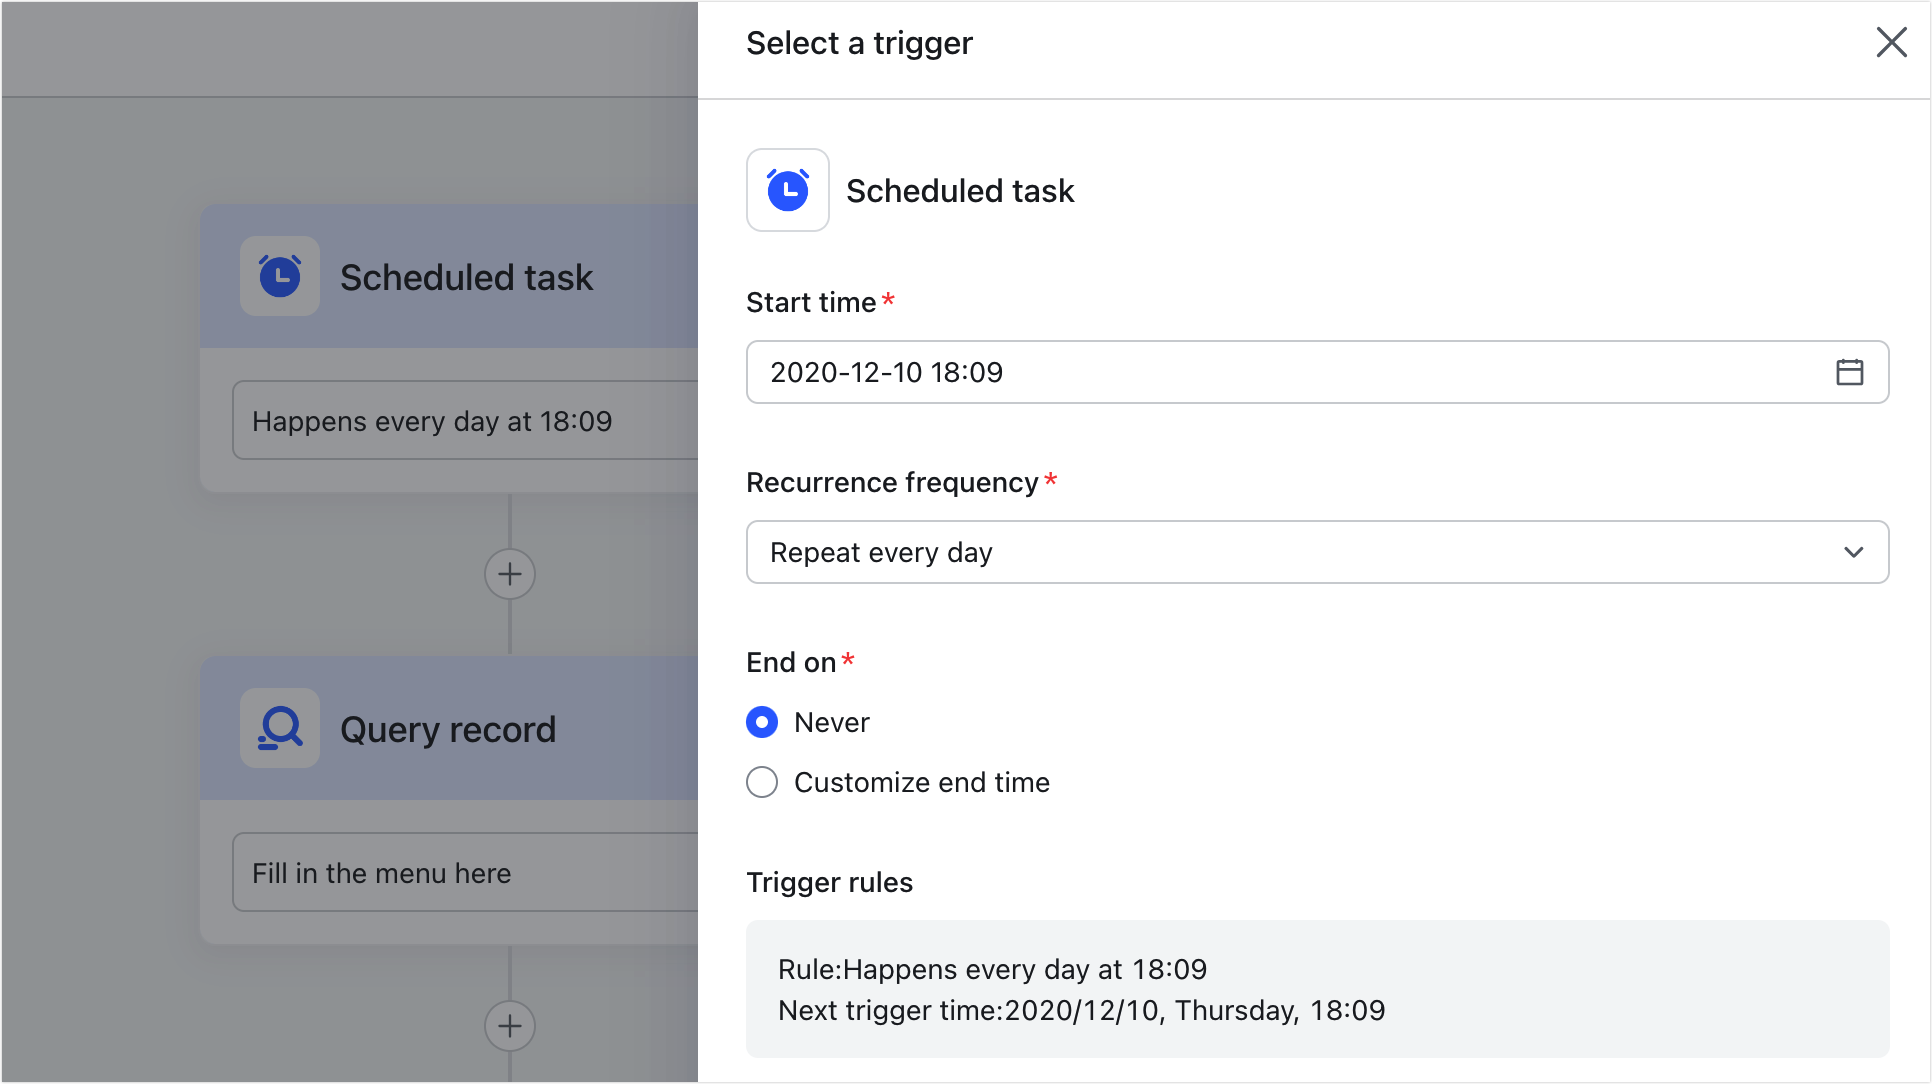Image resolution: width=1932 pixels, height=1084 pixels.
Task: Click the Query record magnifier icon
Action: tap(280, 728)
